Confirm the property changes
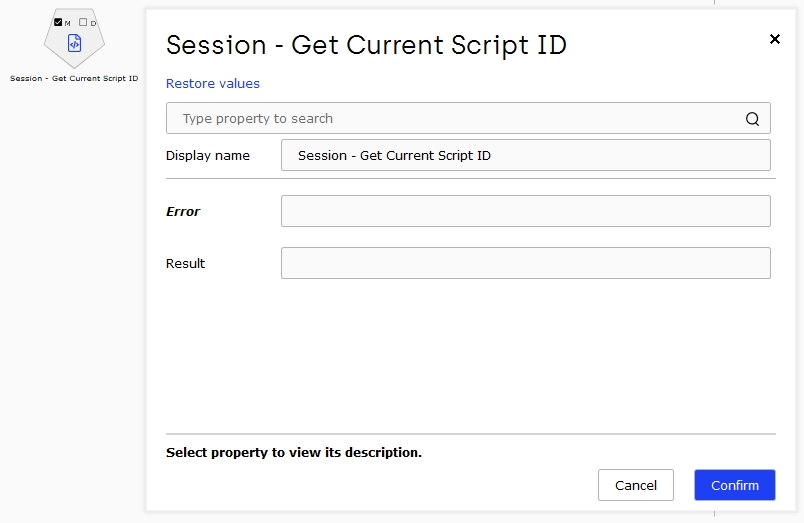The width and height of the screenshot is (804, 523). coord(735,485)
